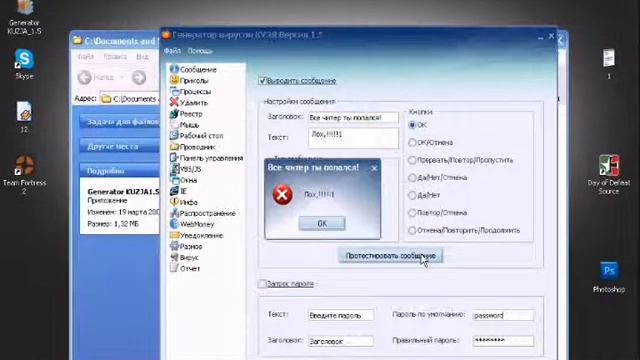Click the Back arrow in the Explorer window

pos(84,77)
